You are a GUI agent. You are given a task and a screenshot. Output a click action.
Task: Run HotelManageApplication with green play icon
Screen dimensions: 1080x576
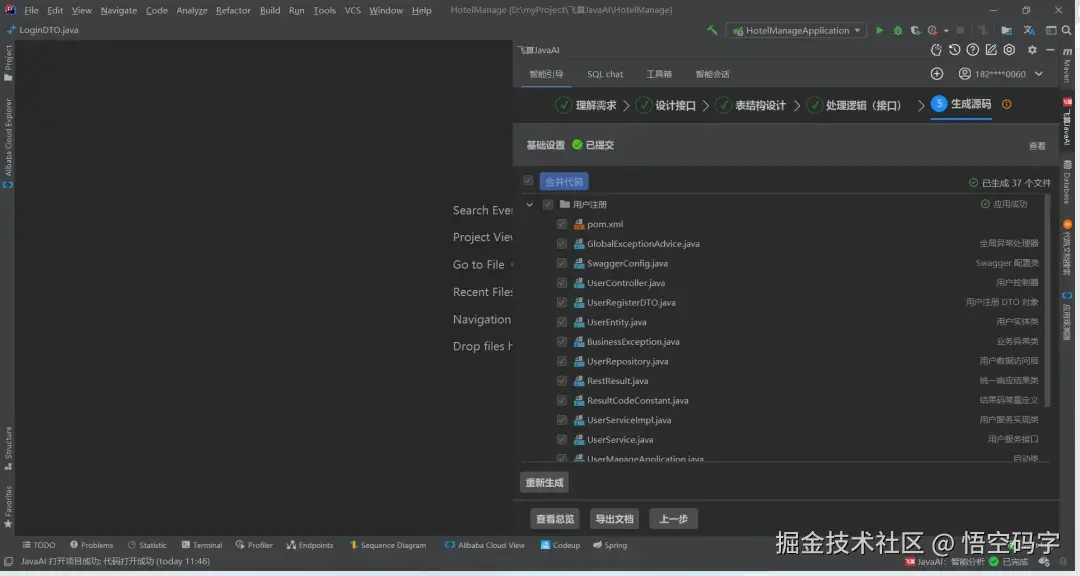point(880,30)
